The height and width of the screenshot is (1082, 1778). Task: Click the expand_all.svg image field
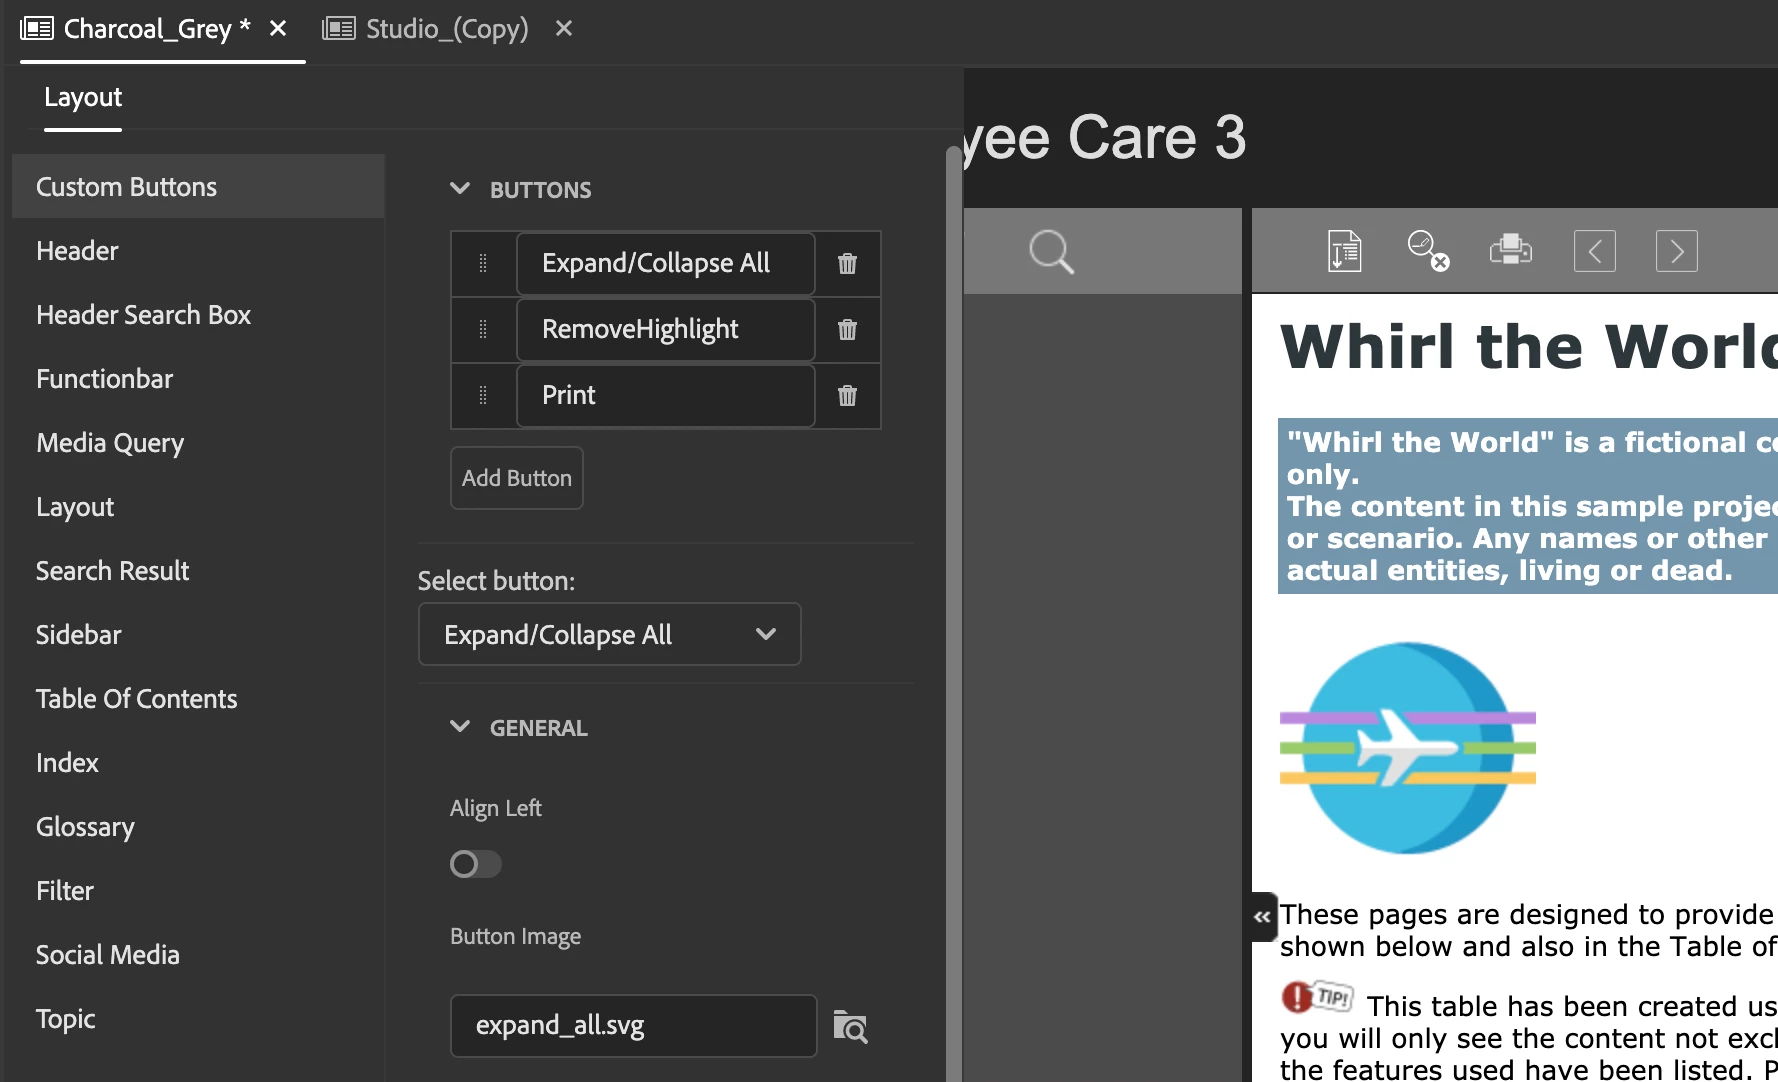pyautogui.click(x=634, y=1026)
